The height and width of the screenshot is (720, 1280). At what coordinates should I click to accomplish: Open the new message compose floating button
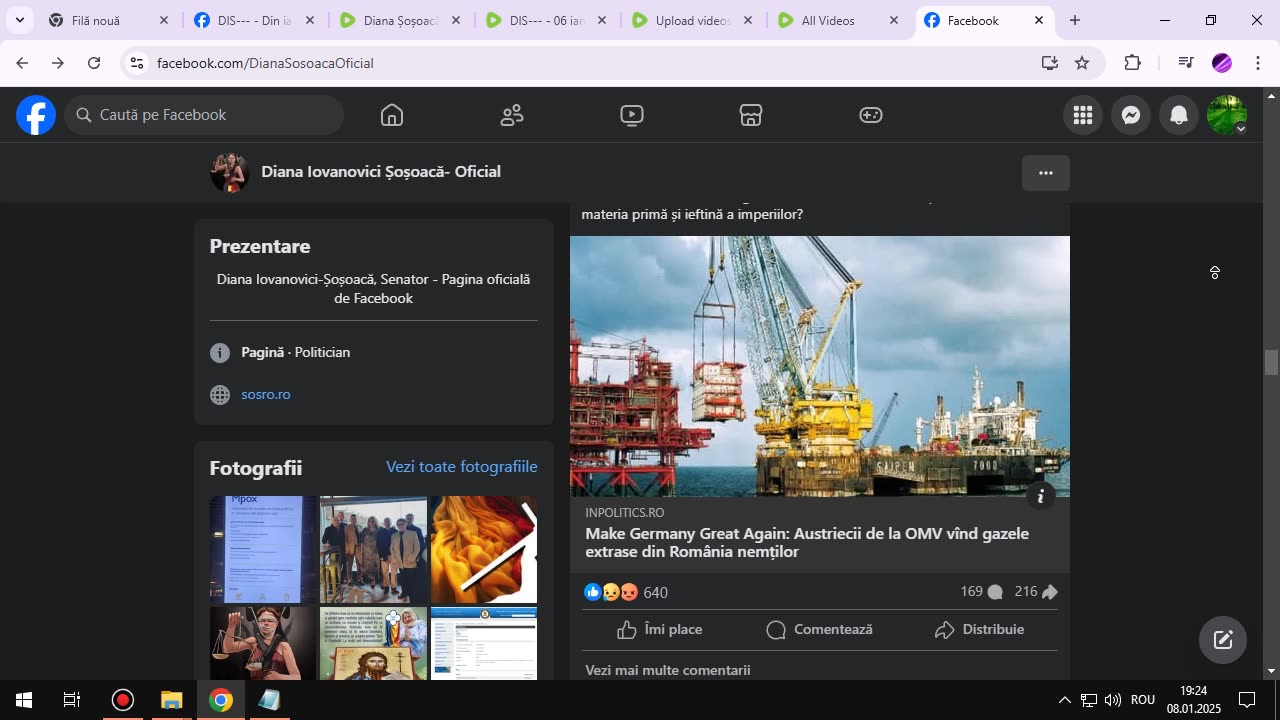(1223, 640)
